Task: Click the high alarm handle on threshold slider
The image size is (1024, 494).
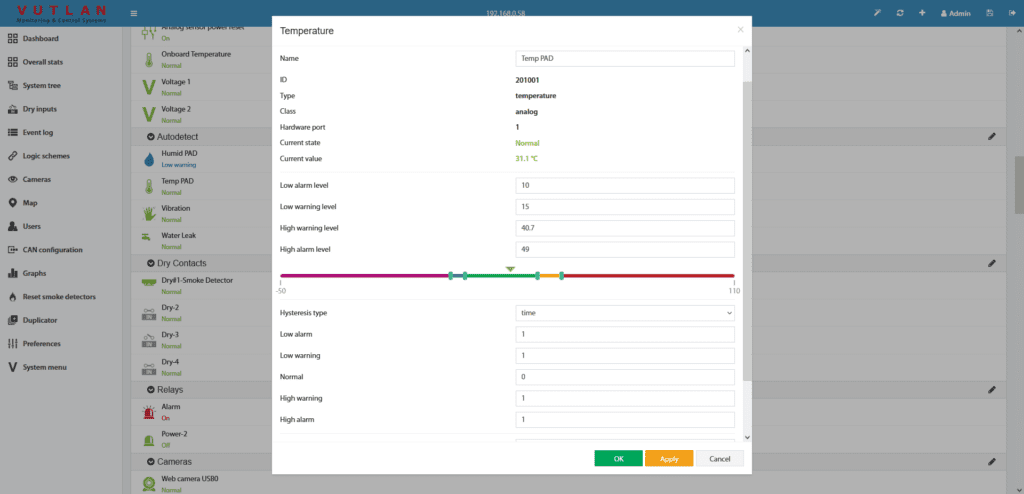Action: [x=562, y=276]
